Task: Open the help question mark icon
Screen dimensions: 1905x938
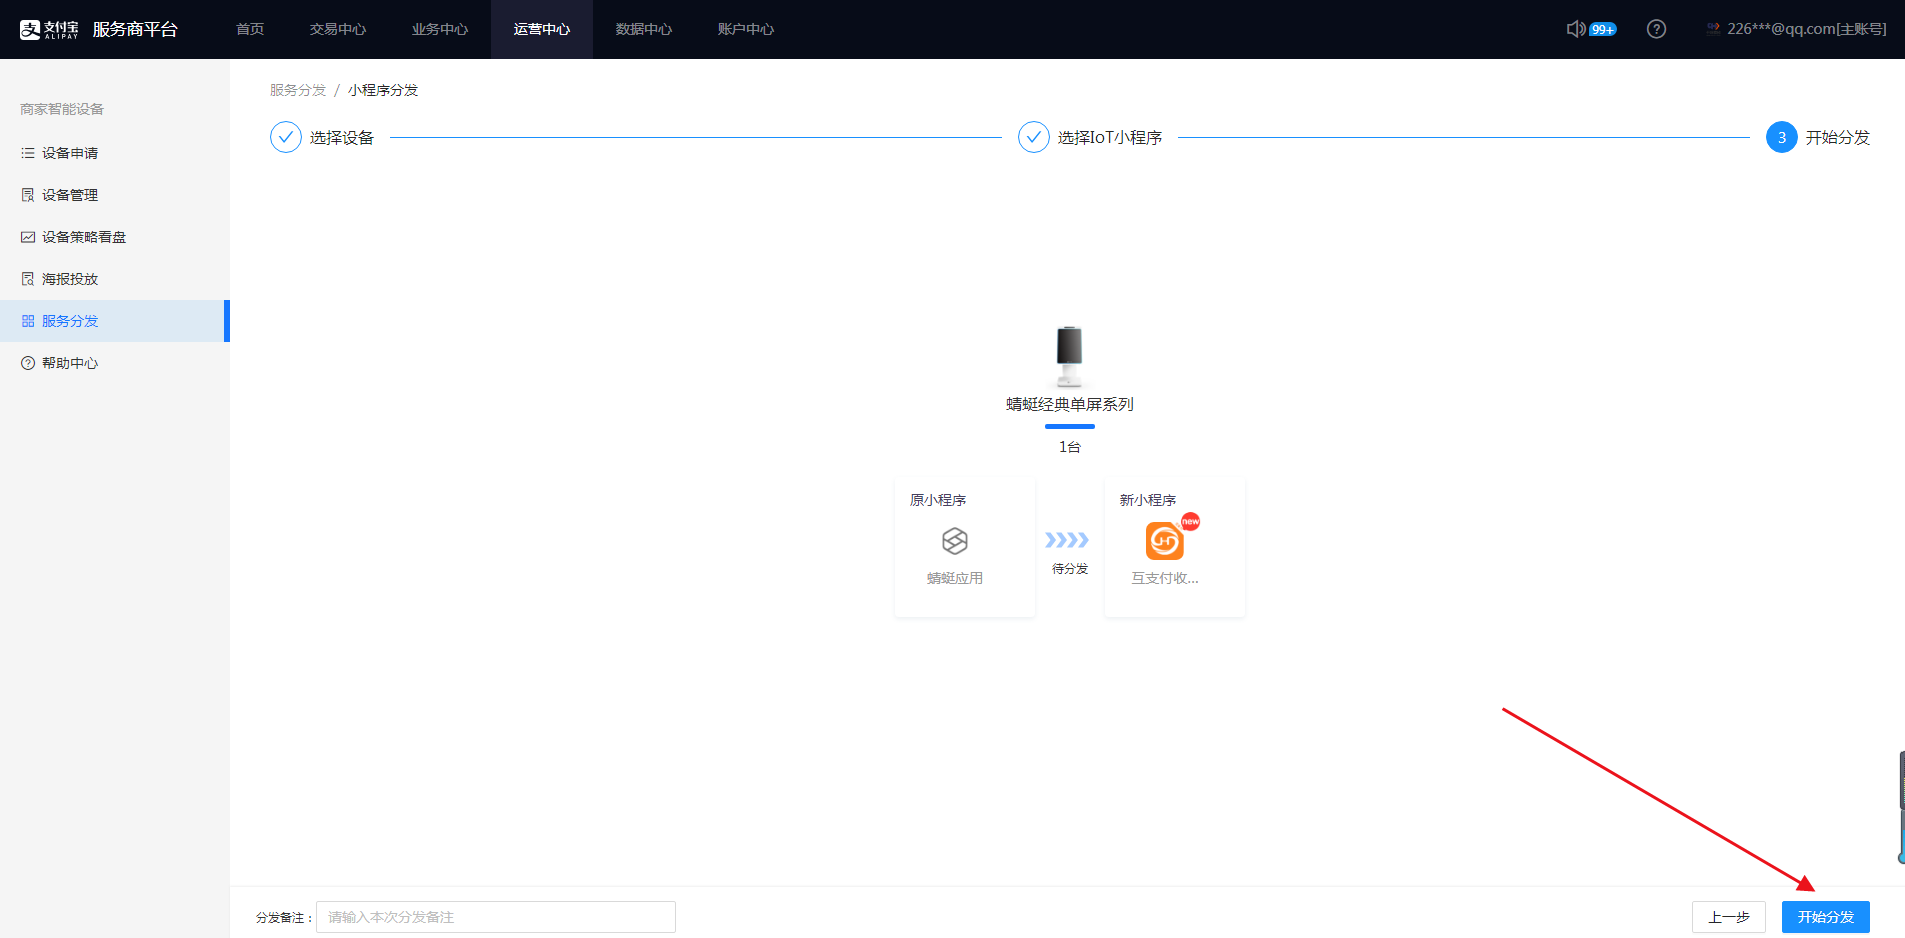Action: point(1656,29)
